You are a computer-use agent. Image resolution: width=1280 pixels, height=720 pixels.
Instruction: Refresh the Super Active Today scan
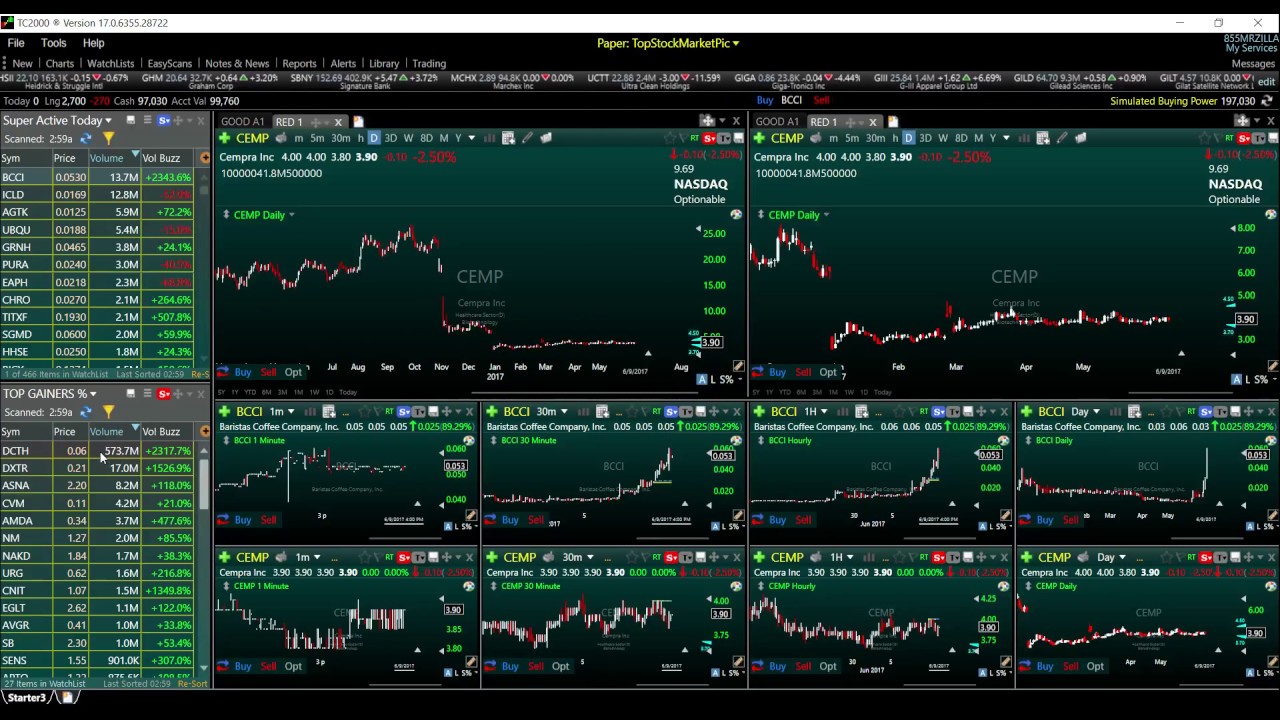[86, 139]
